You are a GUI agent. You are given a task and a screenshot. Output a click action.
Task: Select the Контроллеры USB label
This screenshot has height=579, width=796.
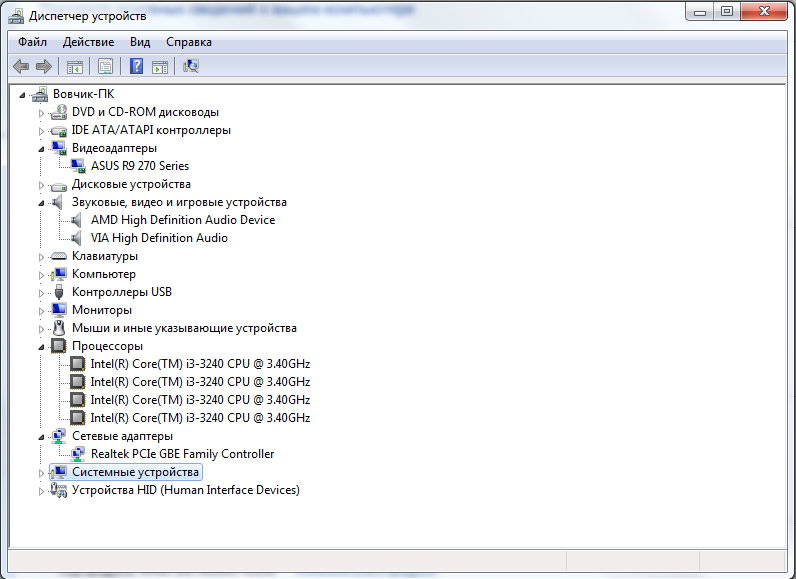122,292
